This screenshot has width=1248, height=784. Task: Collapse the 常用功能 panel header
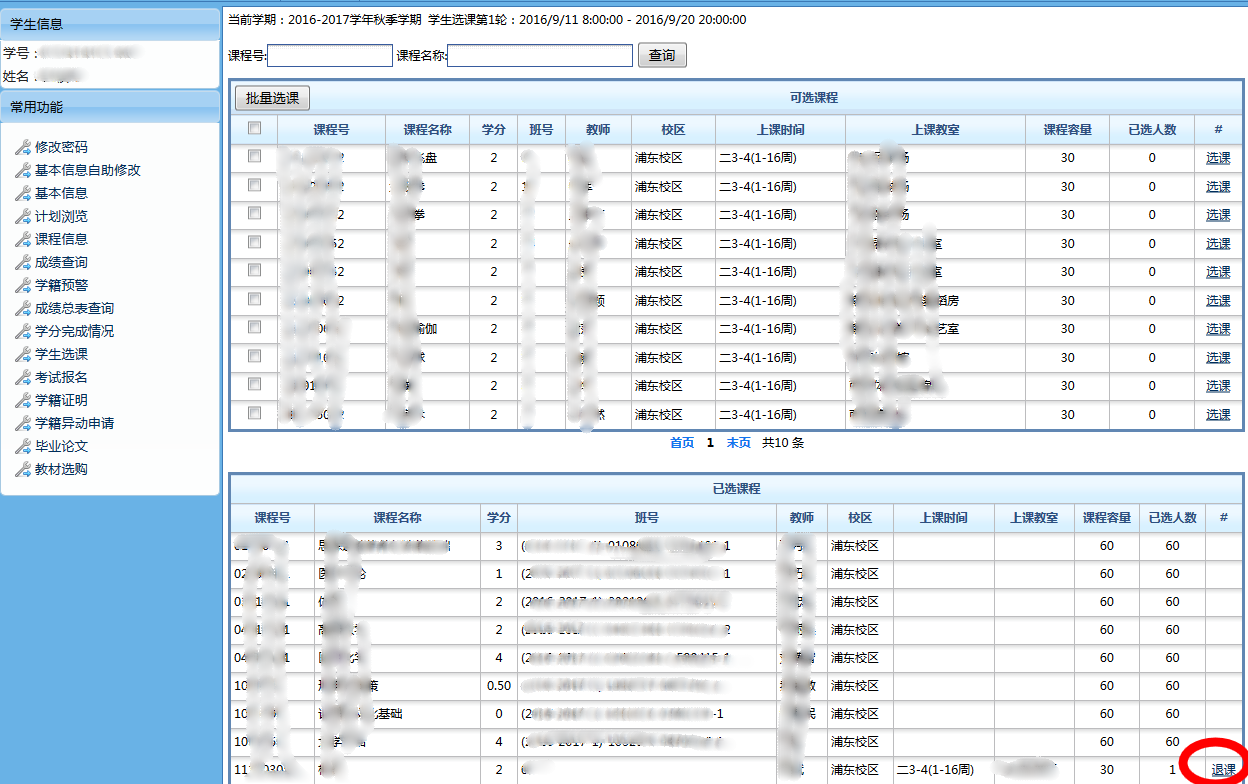pos(110,107)
